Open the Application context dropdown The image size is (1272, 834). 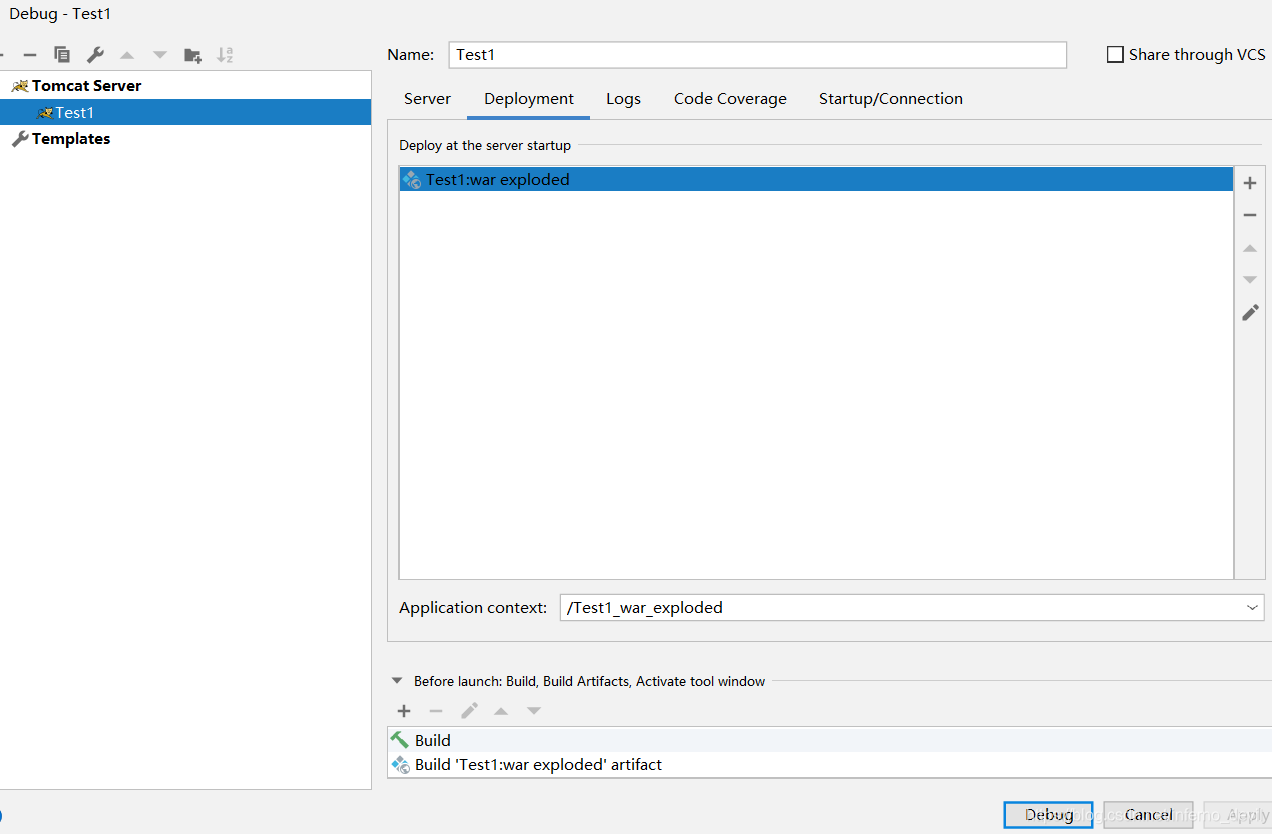point(1252,608)
